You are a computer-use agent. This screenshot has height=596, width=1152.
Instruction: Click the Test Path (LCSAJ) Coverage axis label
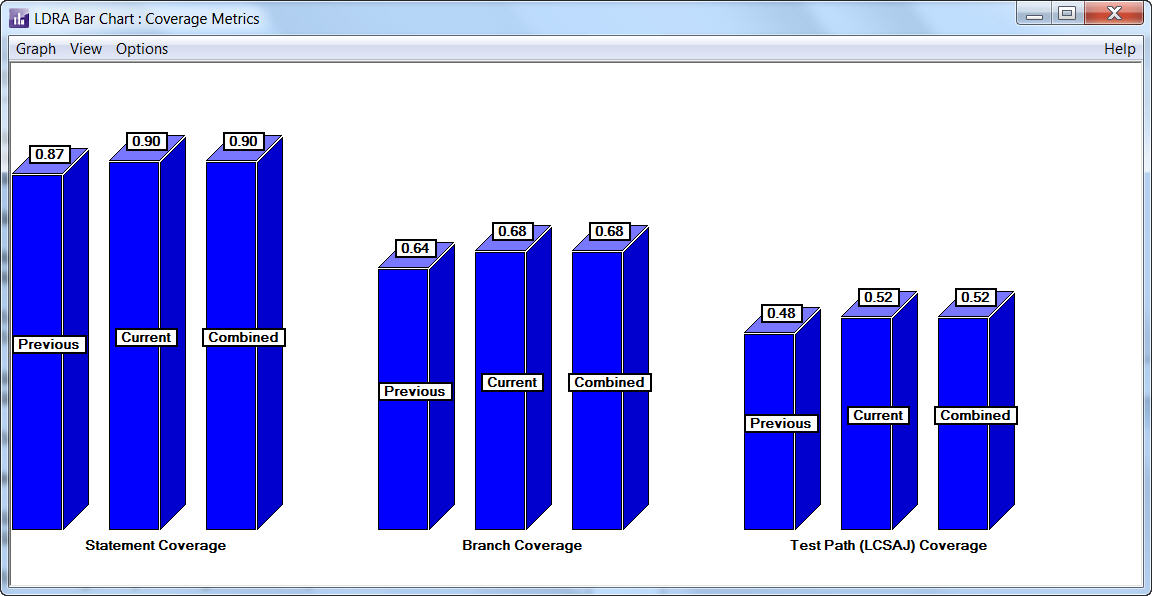[888, 546]
